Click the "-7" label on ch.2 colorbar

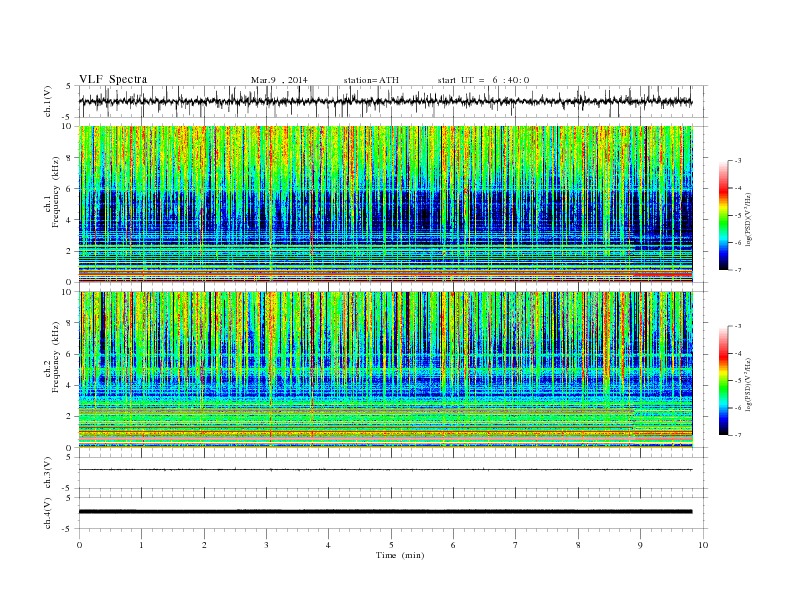(x=738, y=435)
